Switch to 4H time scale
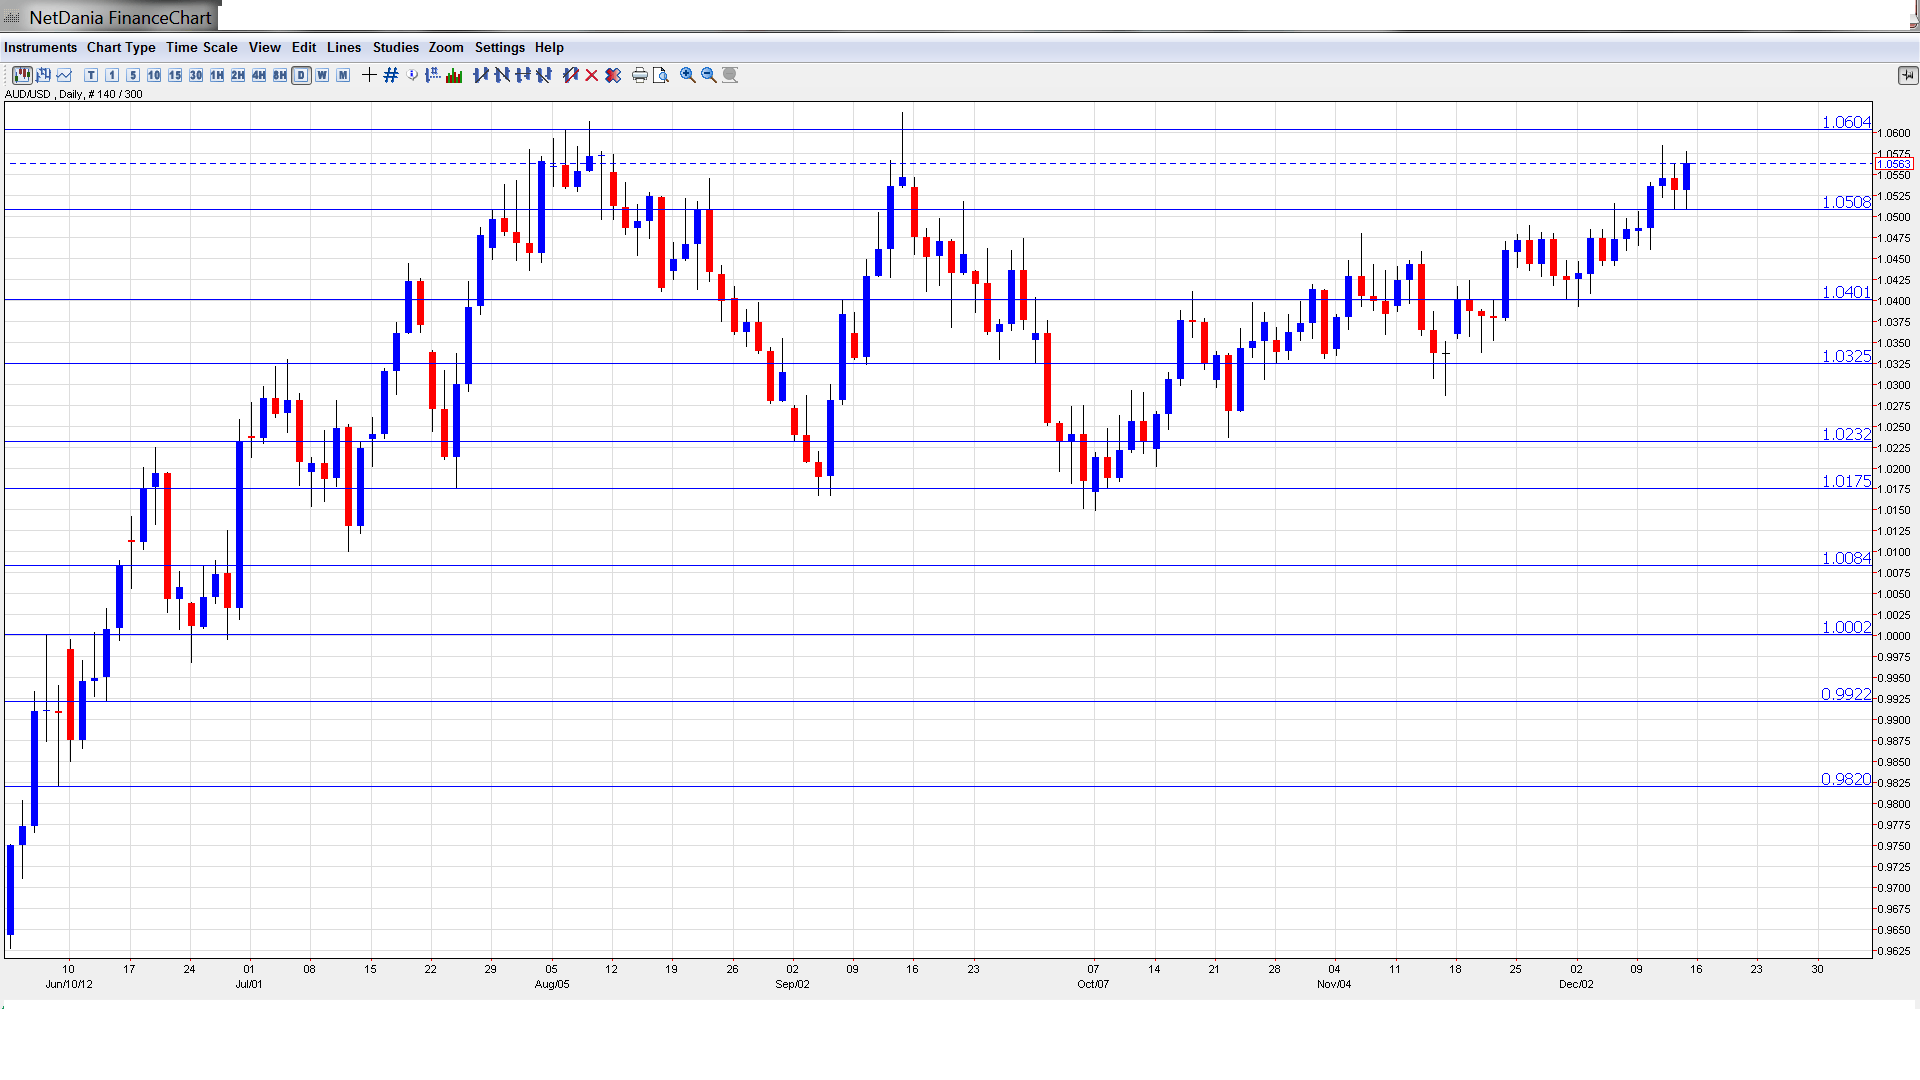The width and height of the screenshot is (1920, 1080). click(259, 75)
